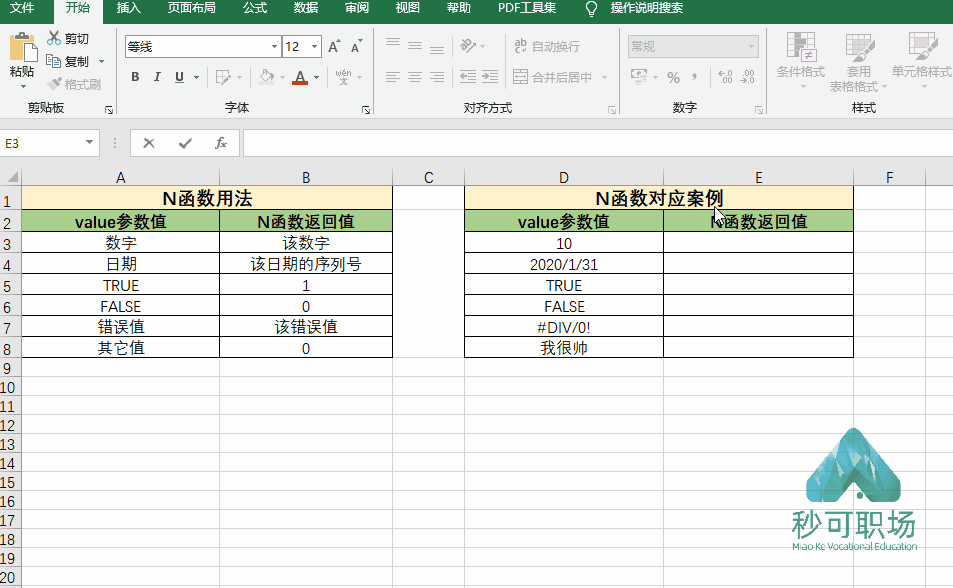This screenshot has height=588, width=953.
Task: Toggle Underline formatting
Action: [179, 77]
